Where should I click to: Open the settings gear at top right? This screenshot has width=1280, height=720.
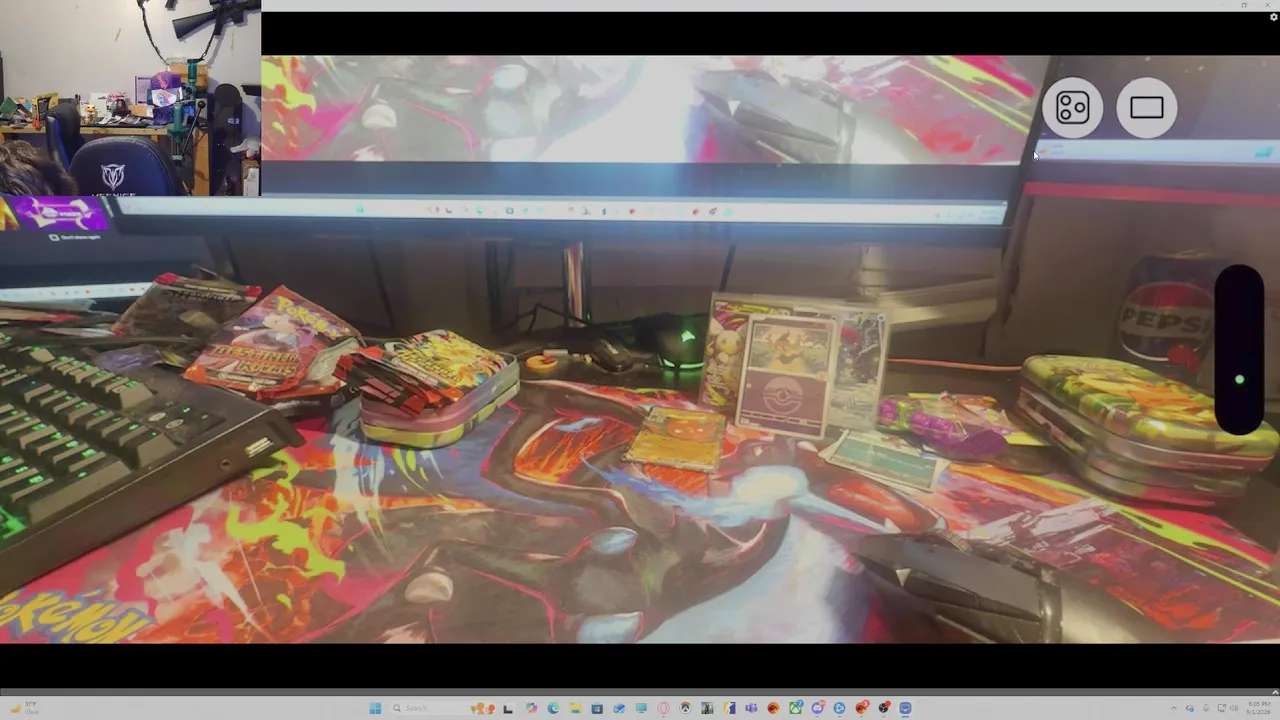click(1273, 17)
